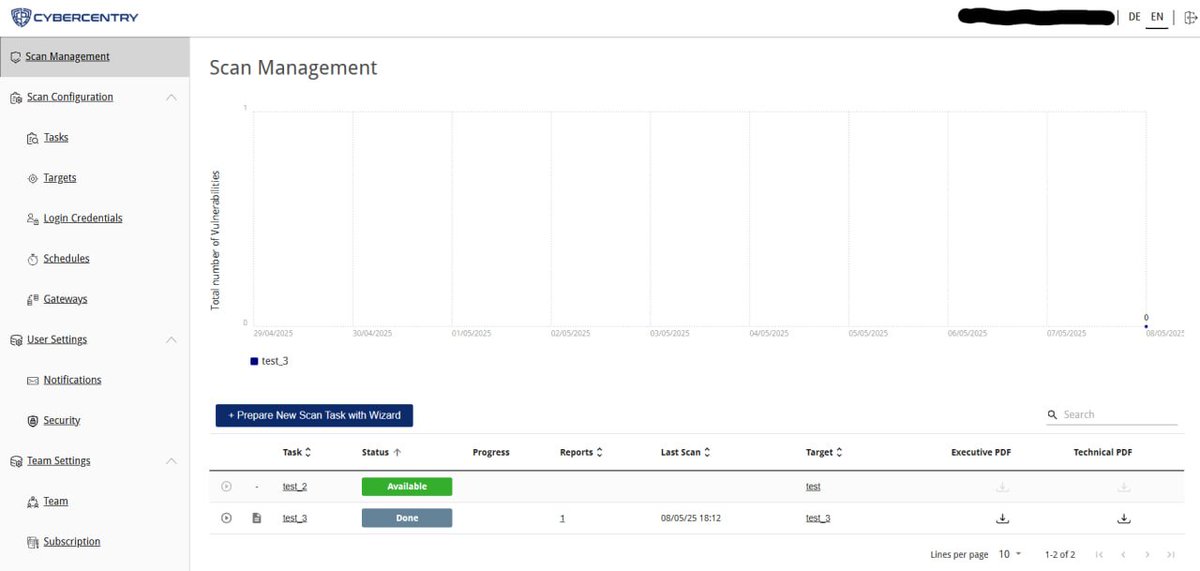The image size is (1200, 571).
Task: Click the Tasks sidebar icon
Action: pos(33,138)
